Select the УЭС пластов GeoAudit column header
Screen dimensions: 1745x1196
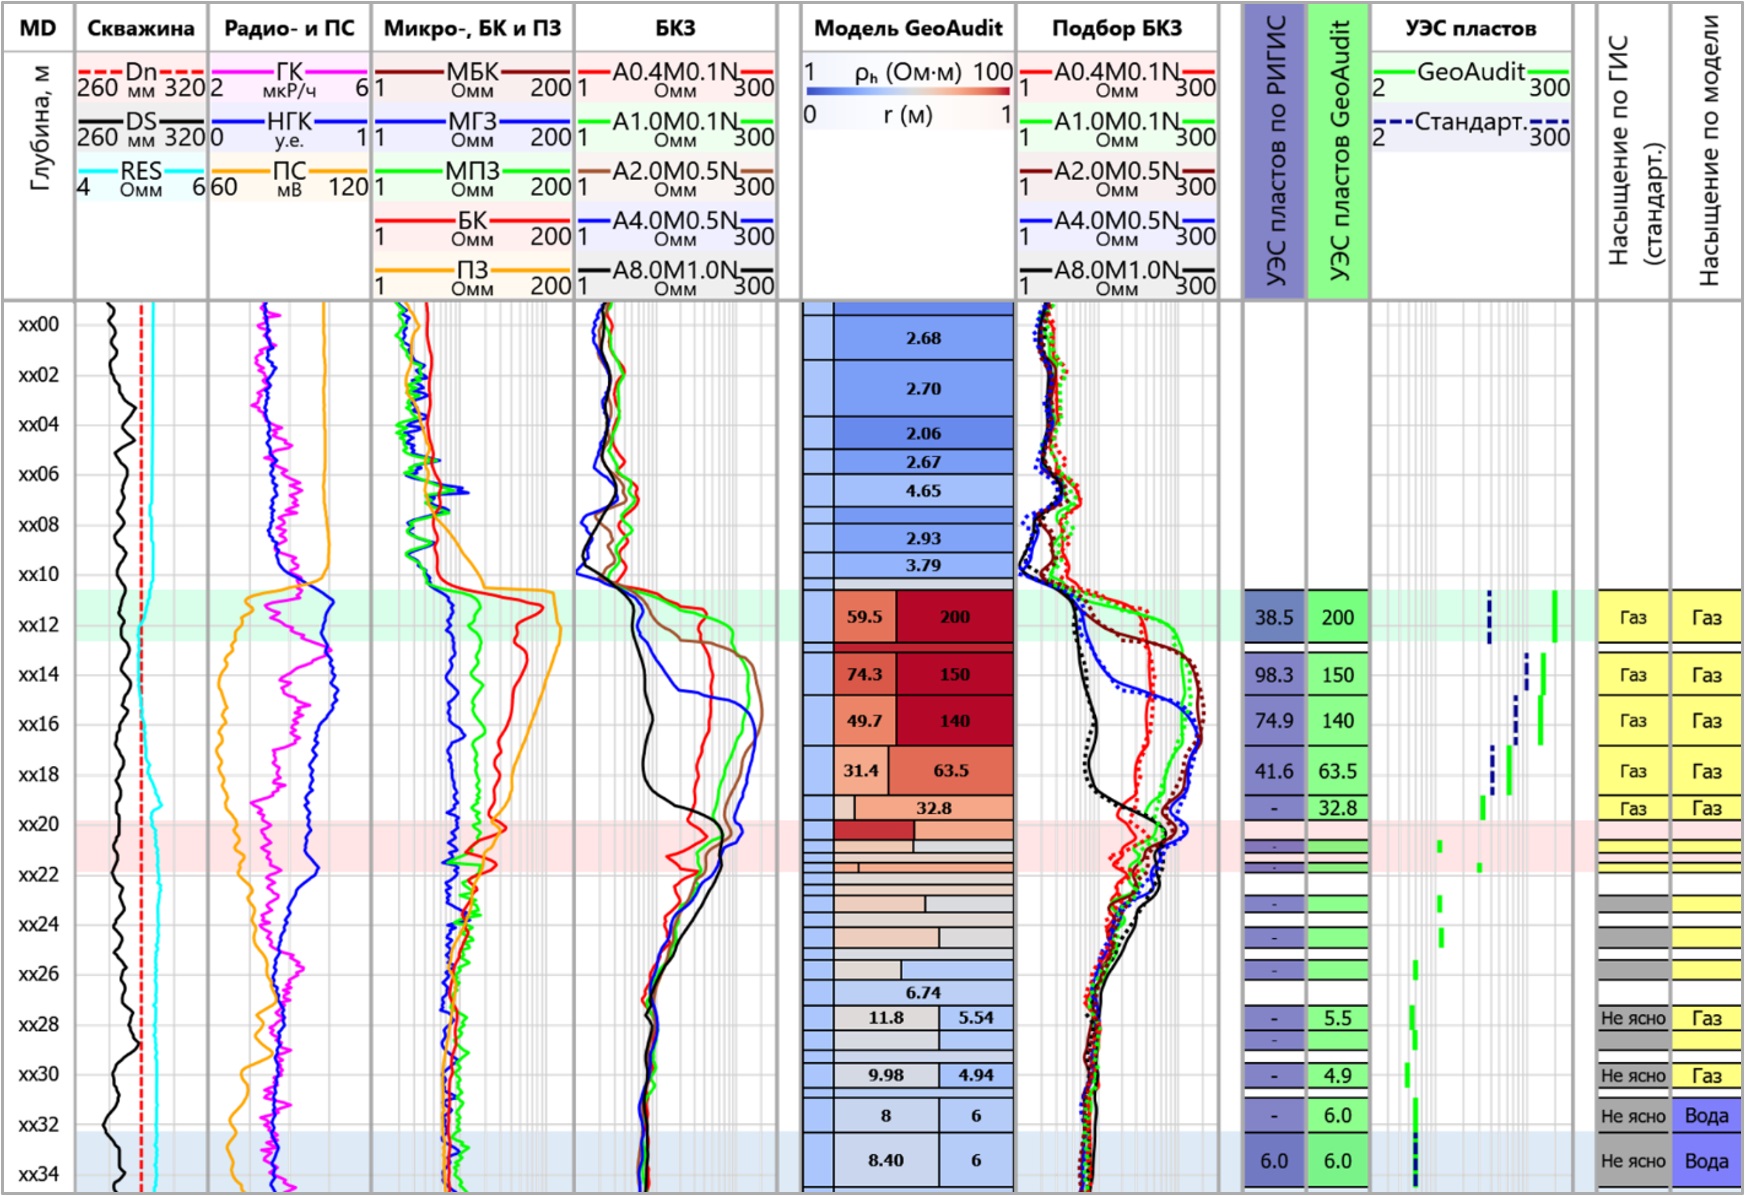tap(1338, 150)
